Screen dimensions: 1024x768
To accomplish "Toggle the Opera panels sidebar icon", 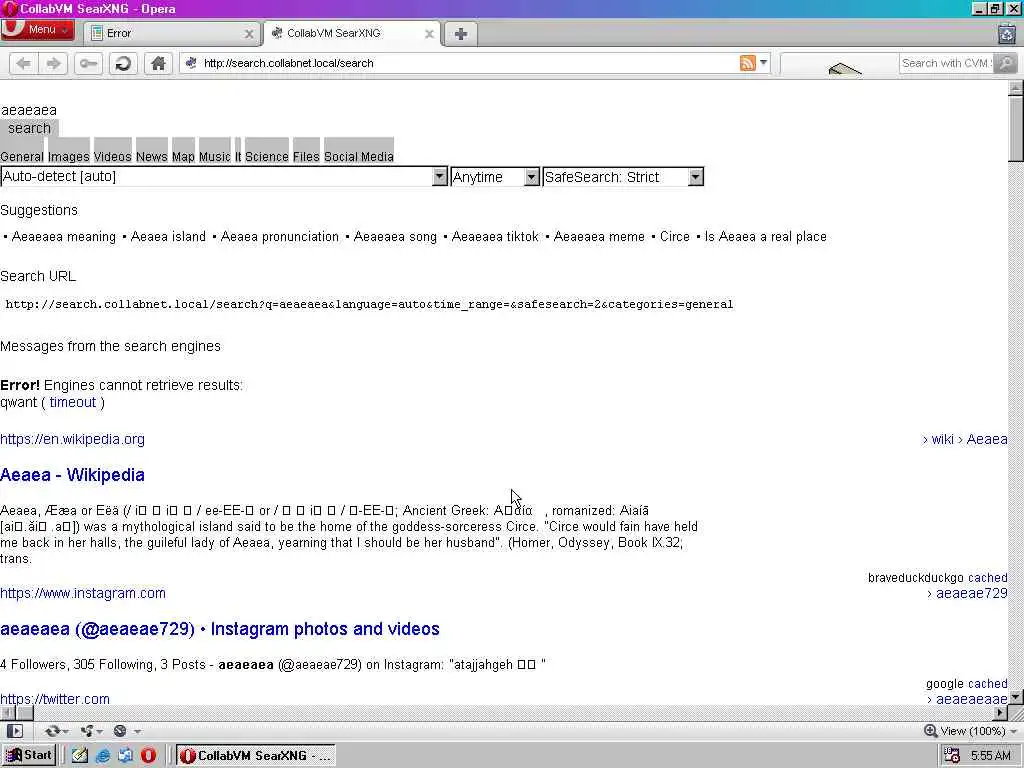I will tap(14, 731).
